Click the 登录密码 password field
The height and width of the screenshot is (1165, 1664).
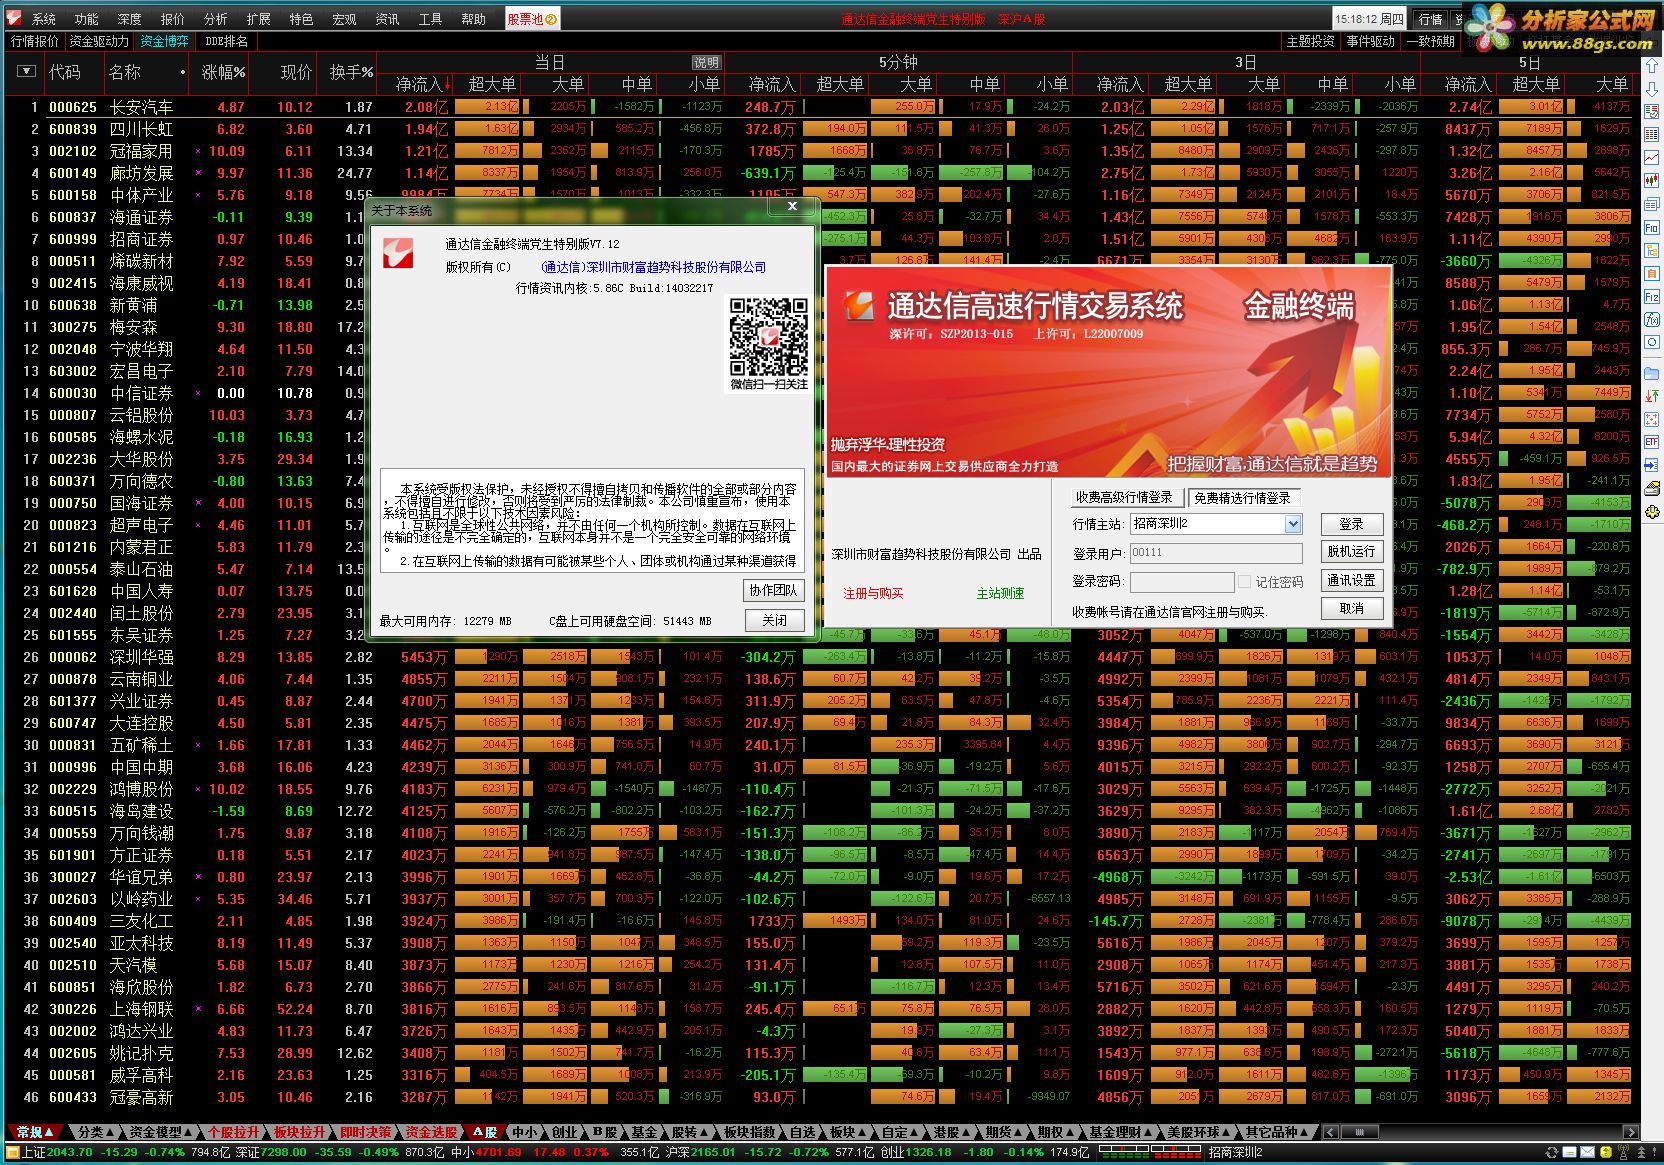(x=1182, y=582)
